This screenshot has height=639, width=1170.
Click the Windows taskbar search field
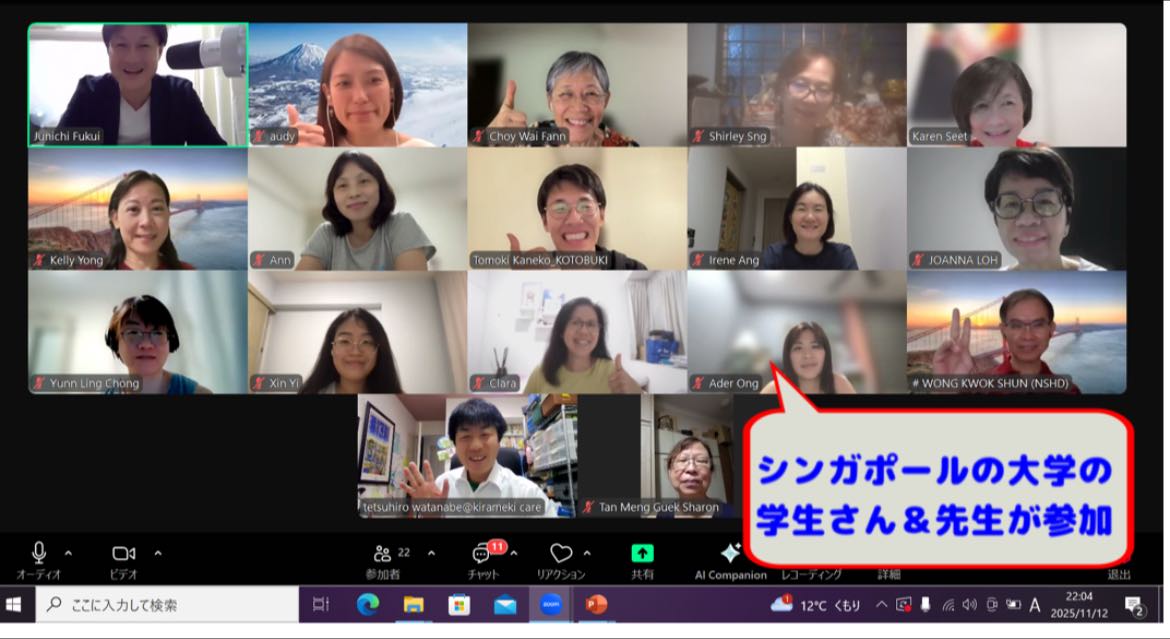tap(168, 605)
